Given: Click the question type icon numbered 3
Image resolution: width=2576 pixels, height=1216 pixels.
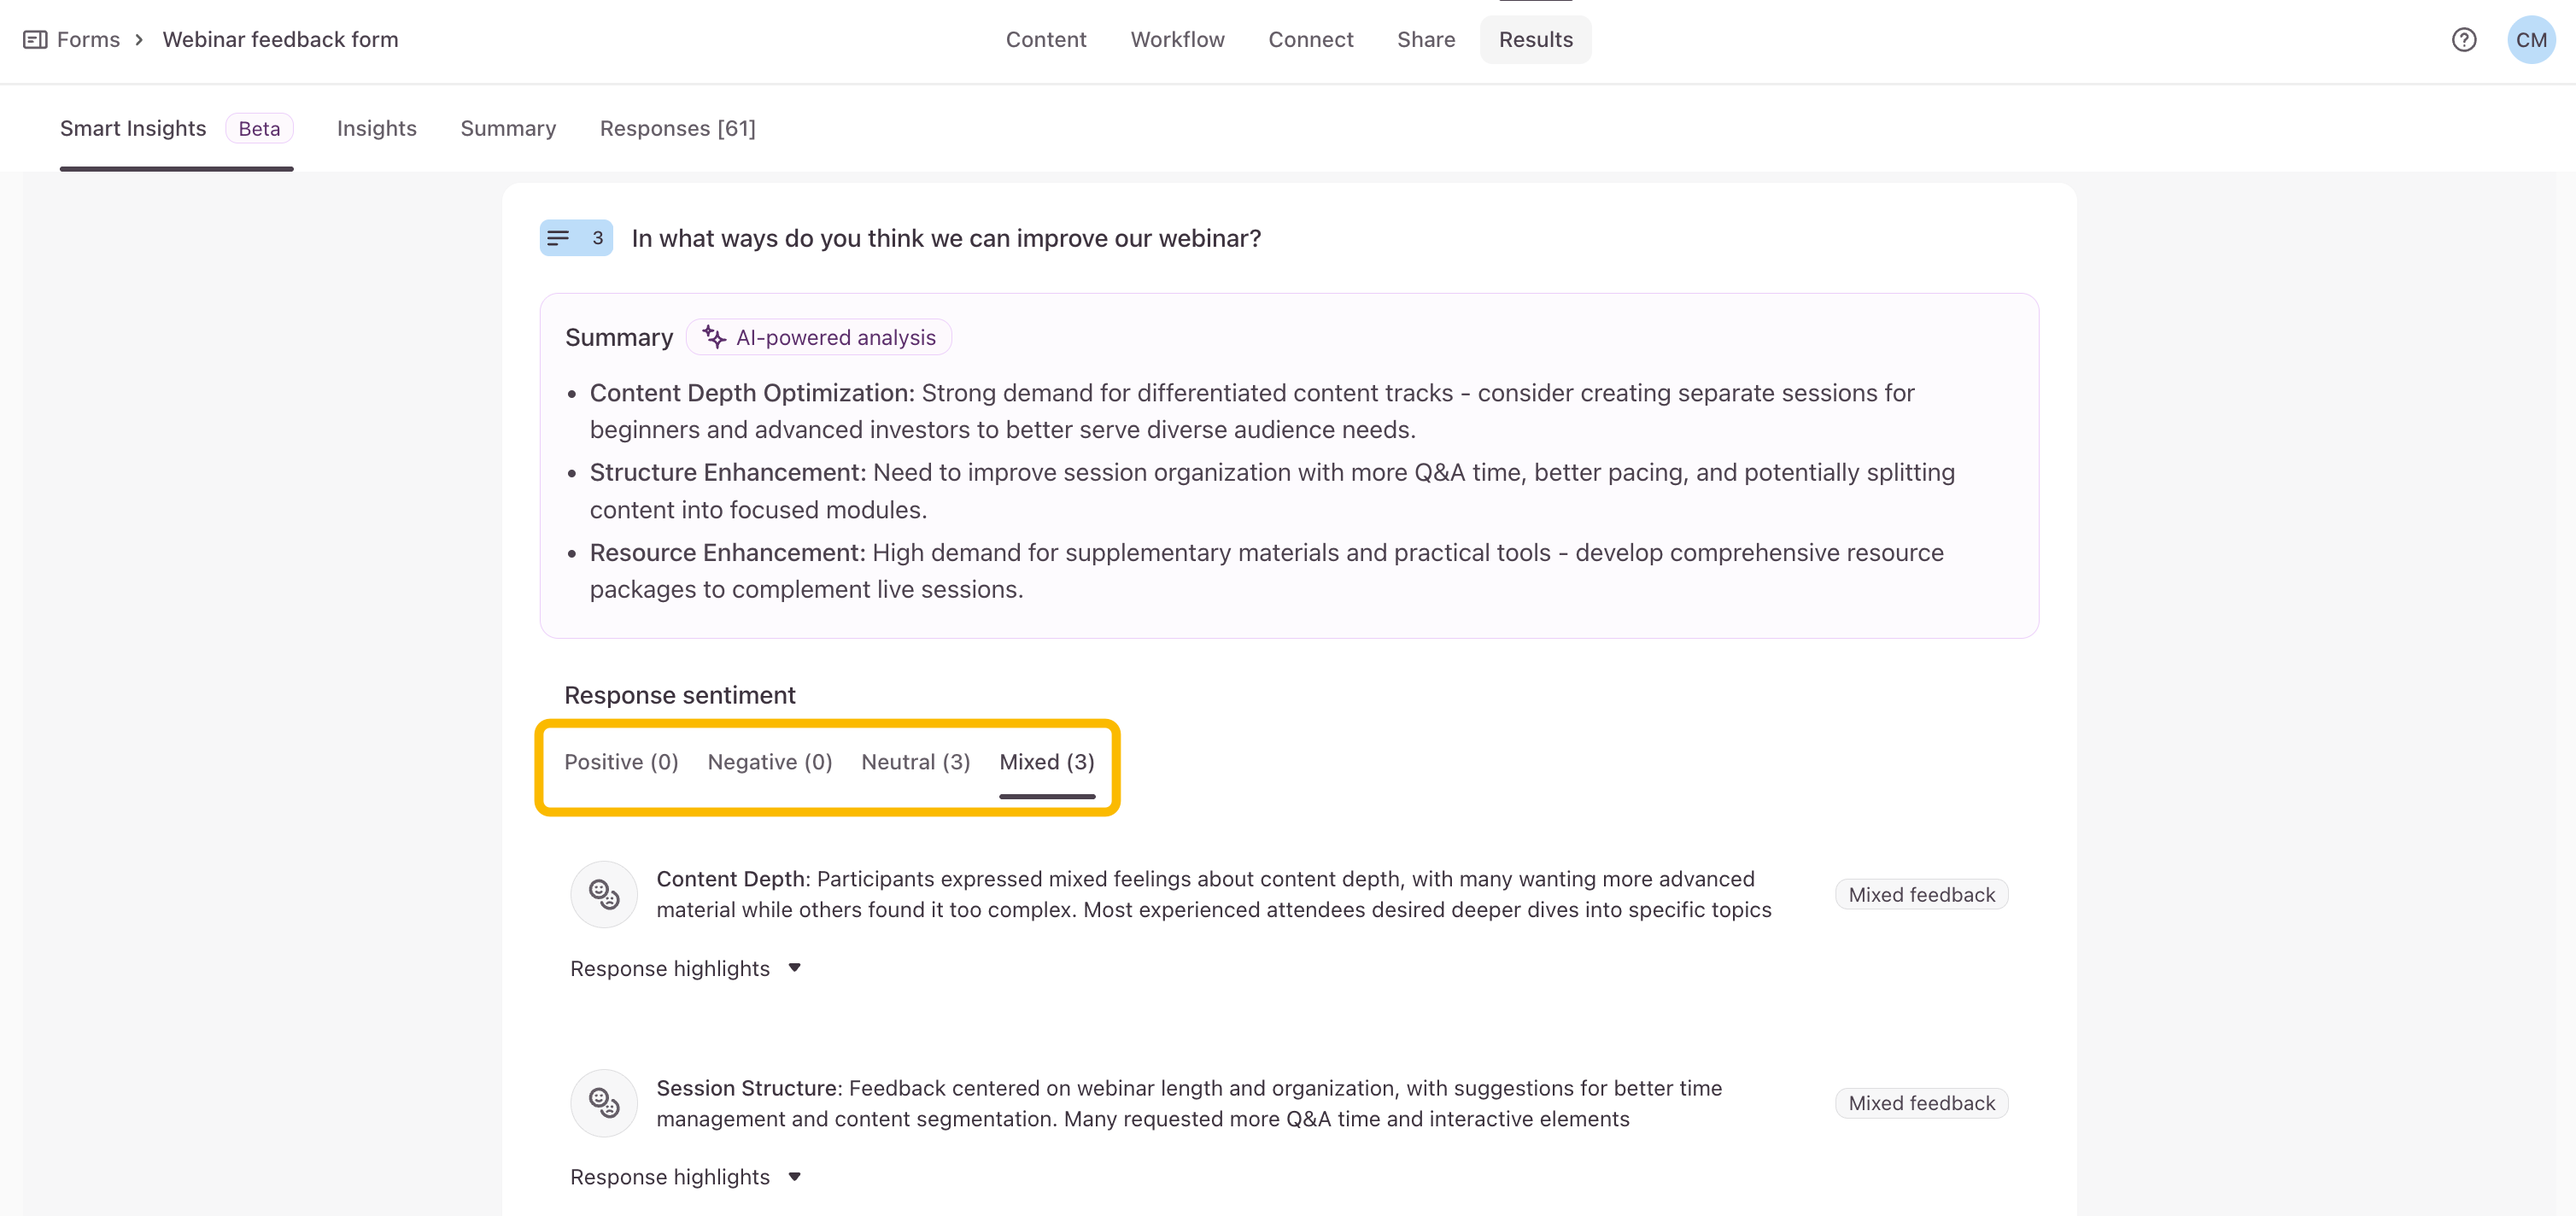Looking at the screenshot, I should (x=576, y=238).
